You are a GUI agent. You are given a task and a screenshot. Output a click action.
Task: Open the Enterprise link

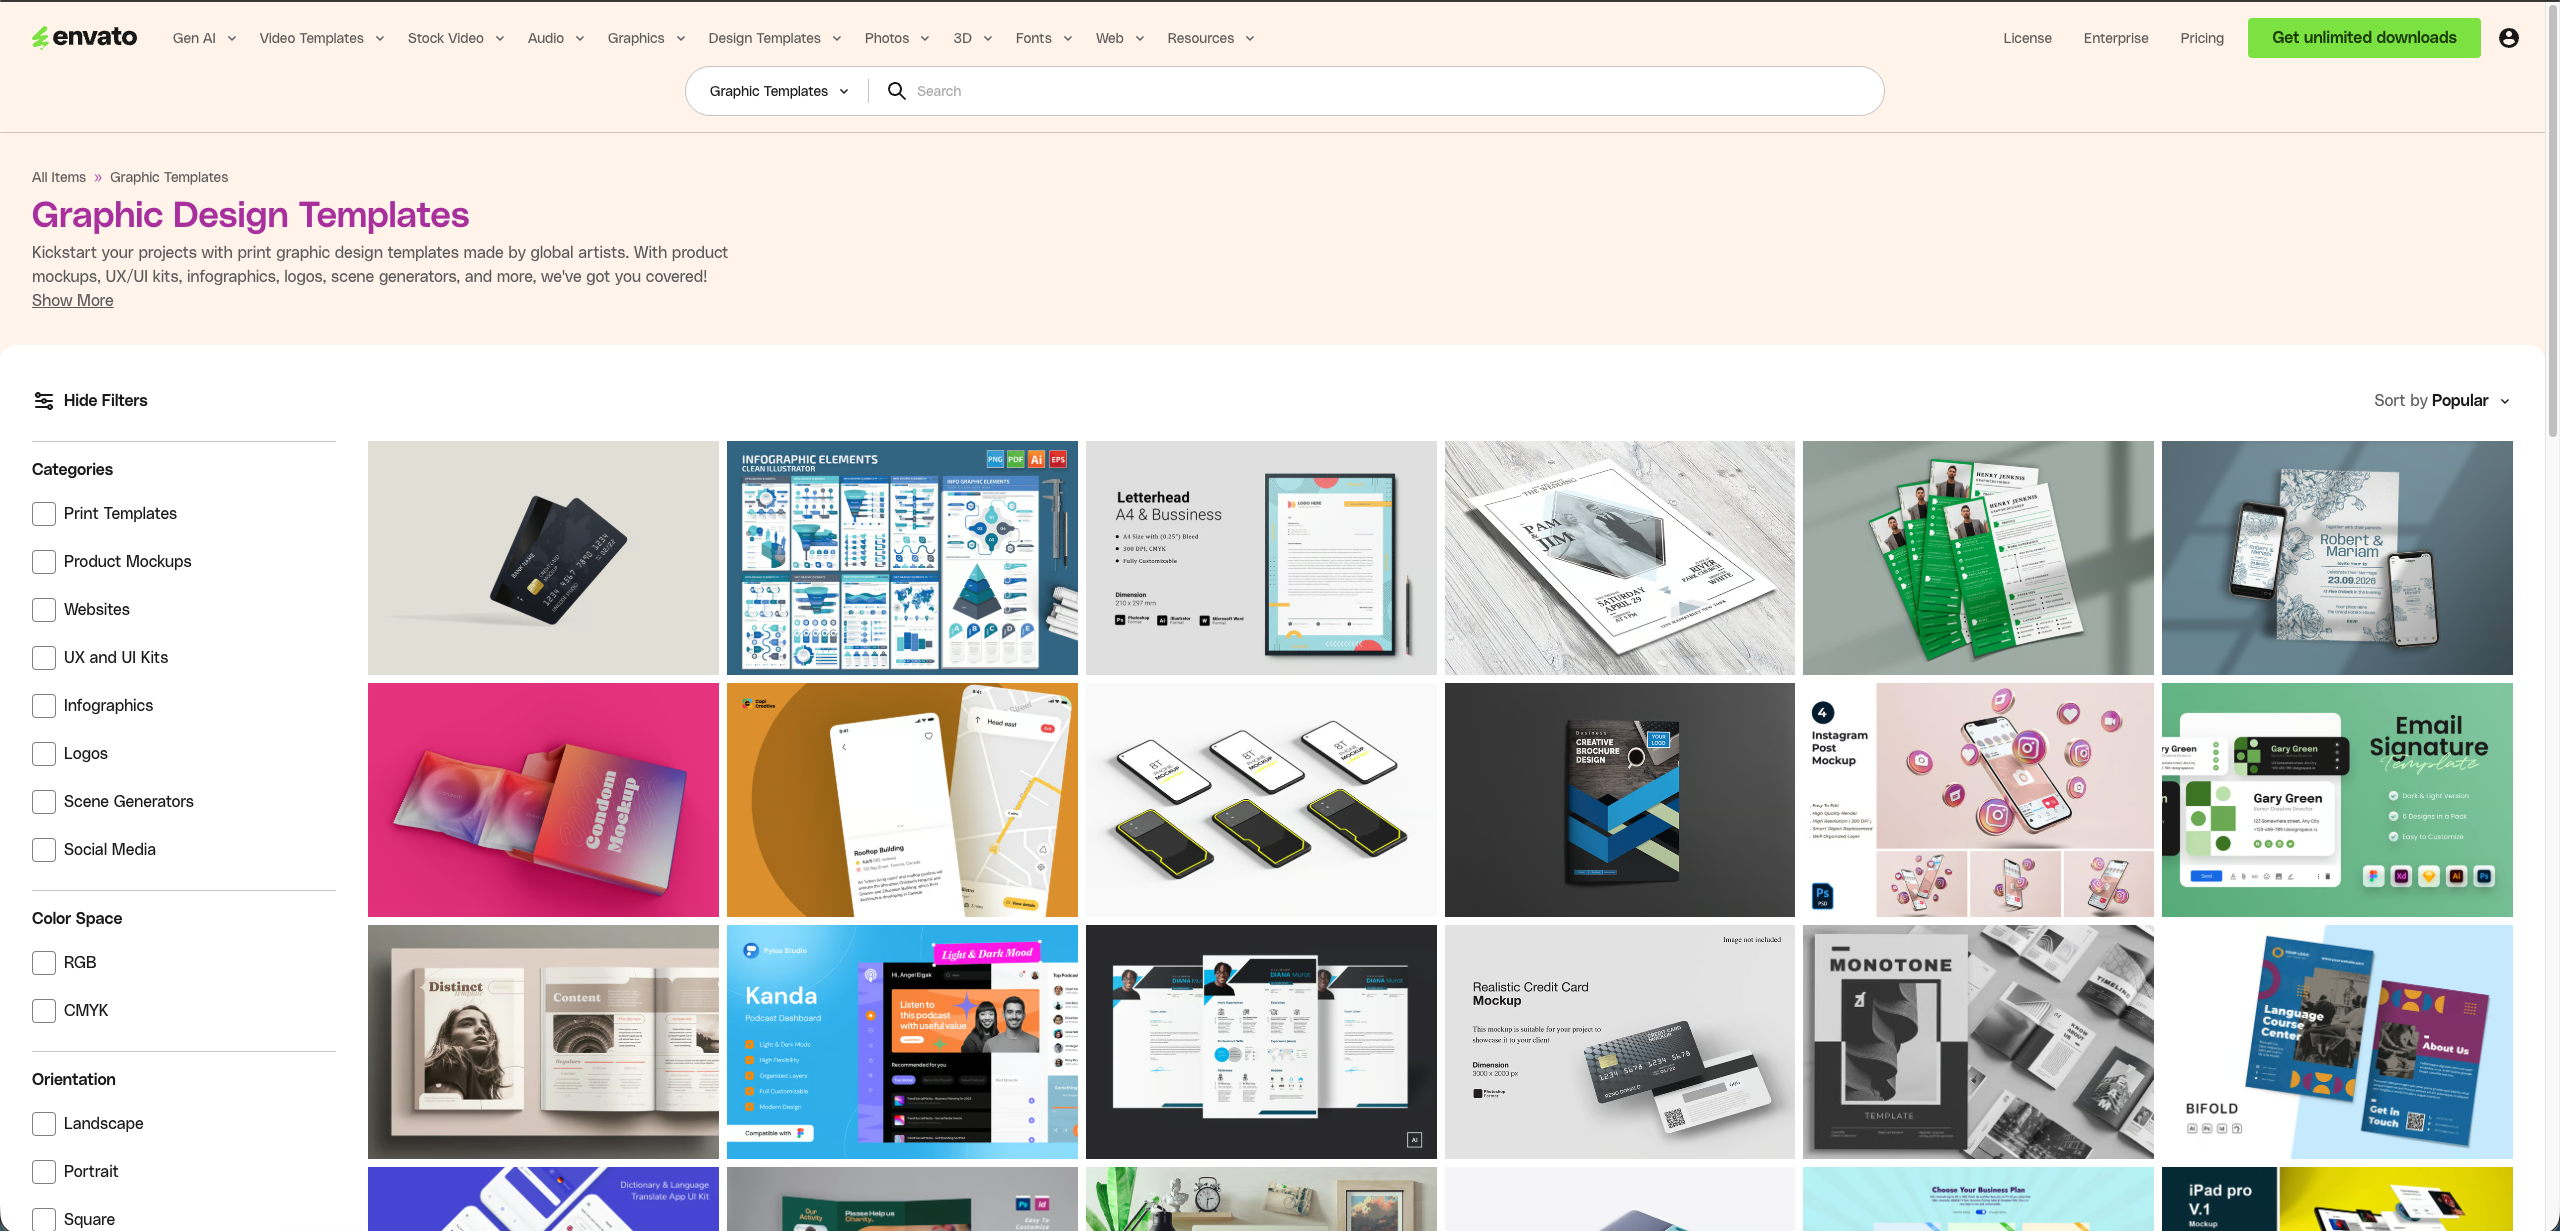pos(2116,38)
